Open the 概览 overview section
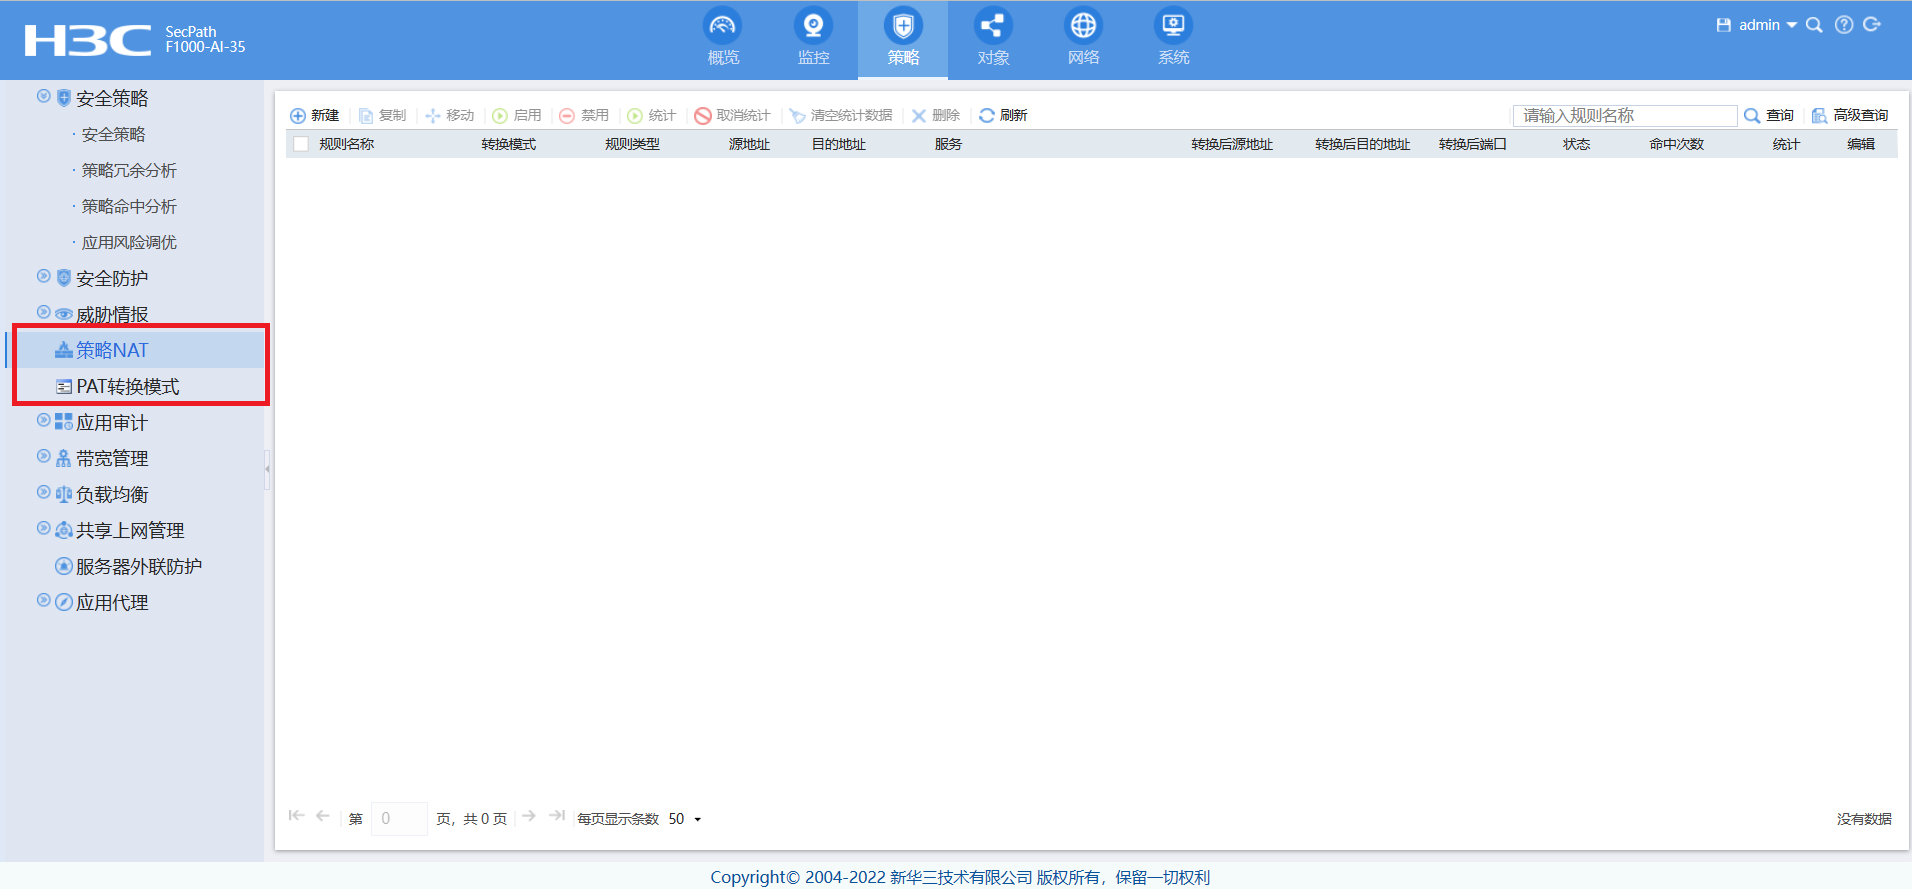The image size is (1912, 889). 723,38
